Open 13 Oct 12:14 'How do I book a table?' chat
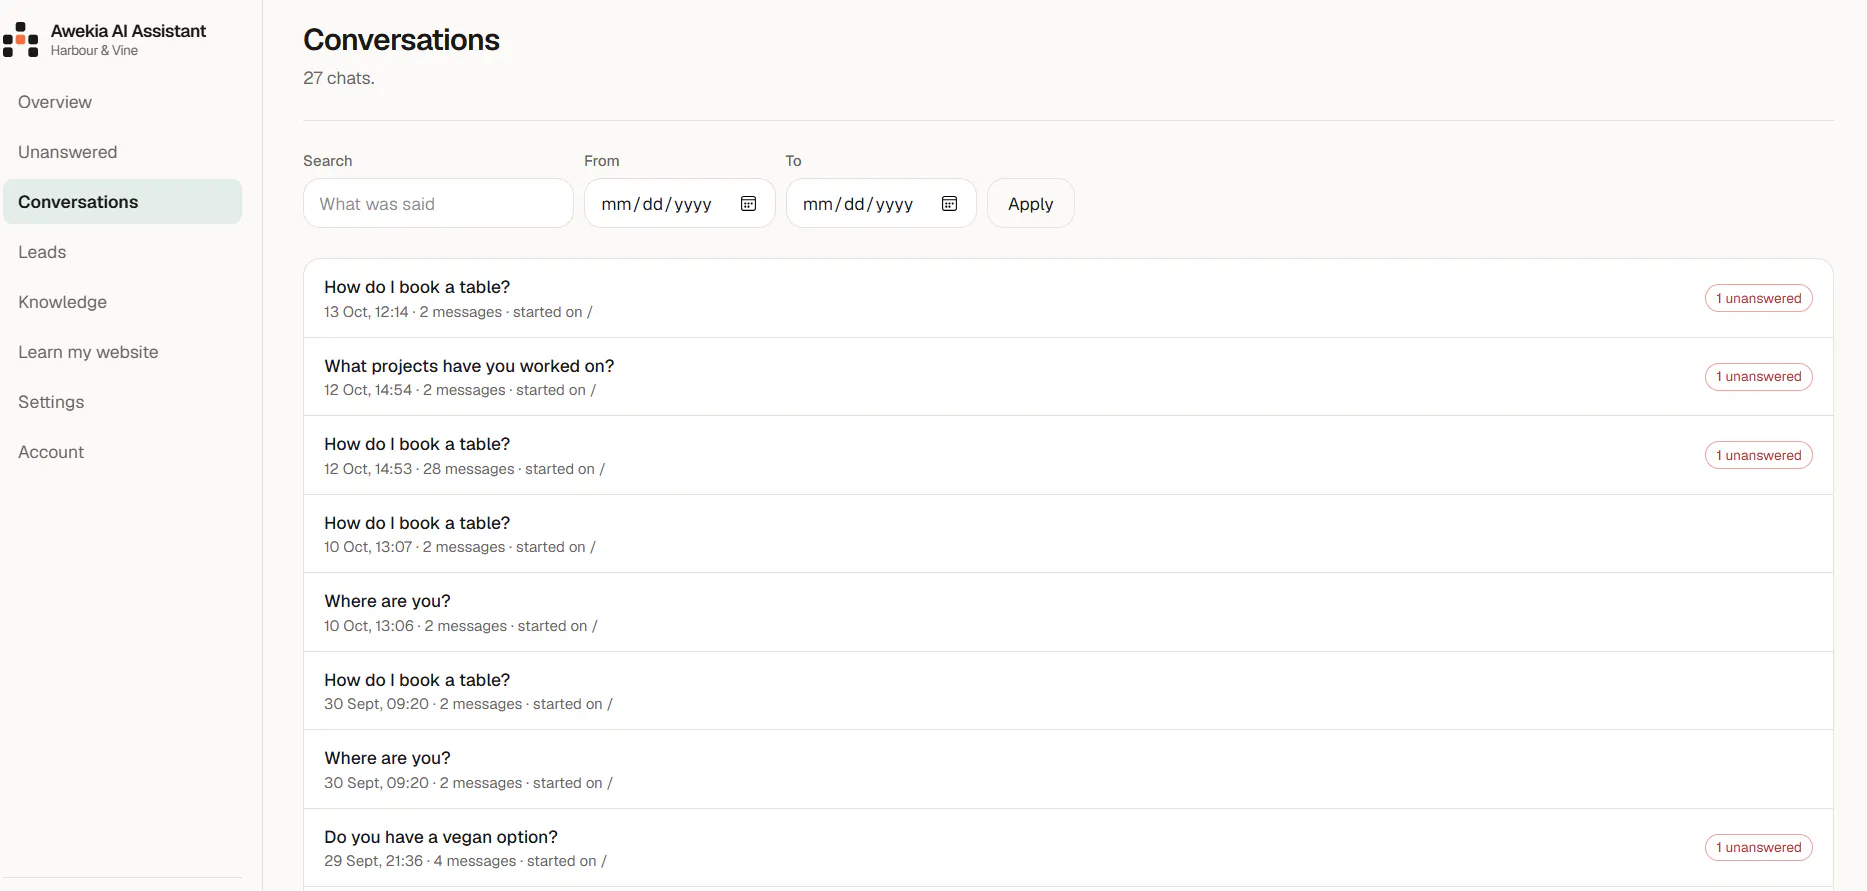1867x891 pixels. [1068, 299]
